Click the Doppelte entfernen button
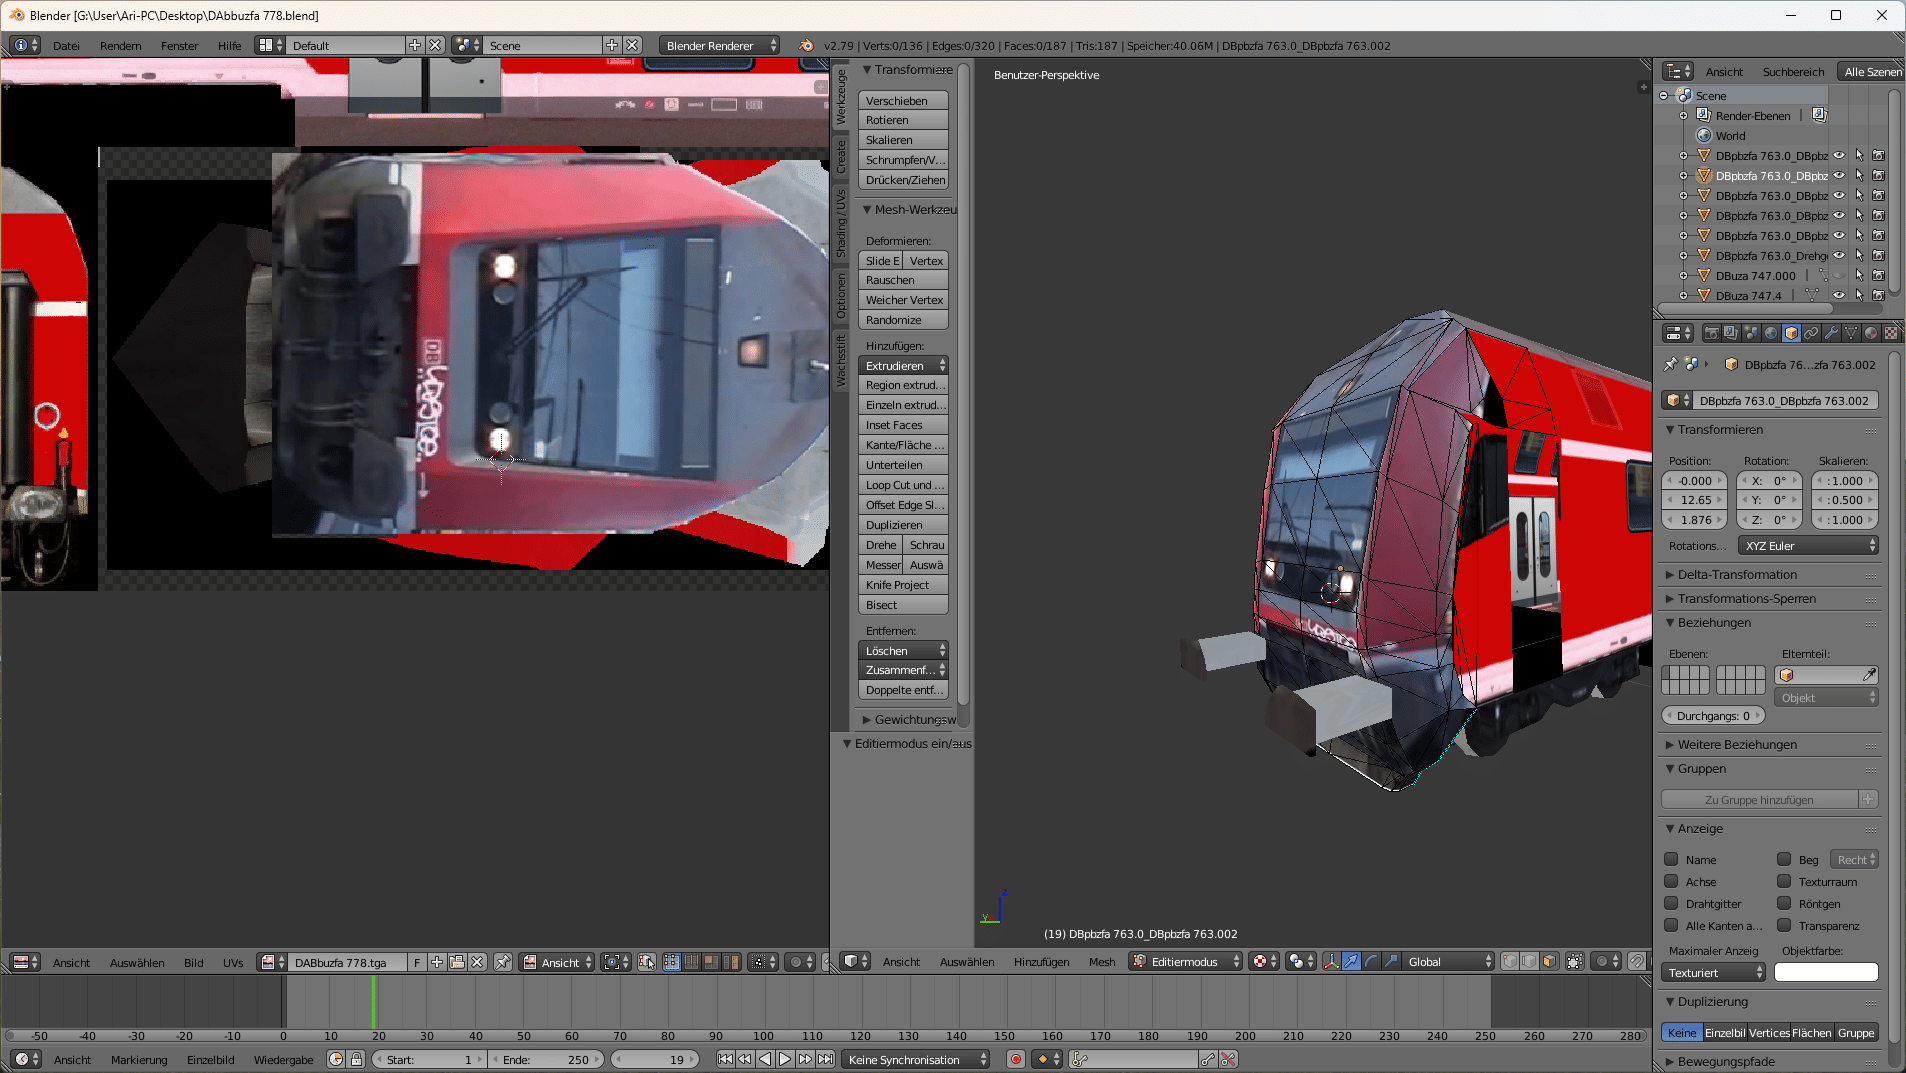Viewport: 1906px width, 1073px height. (x=903, y=690)
